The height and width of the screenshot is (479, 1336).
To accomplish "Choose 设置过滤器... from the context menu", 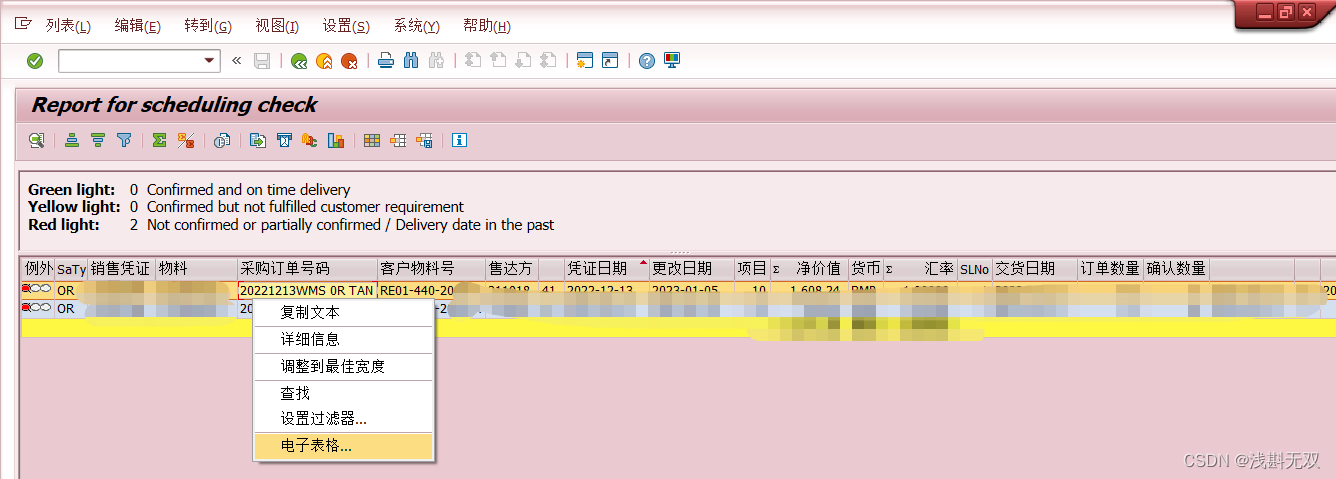I will coord(343,419).
